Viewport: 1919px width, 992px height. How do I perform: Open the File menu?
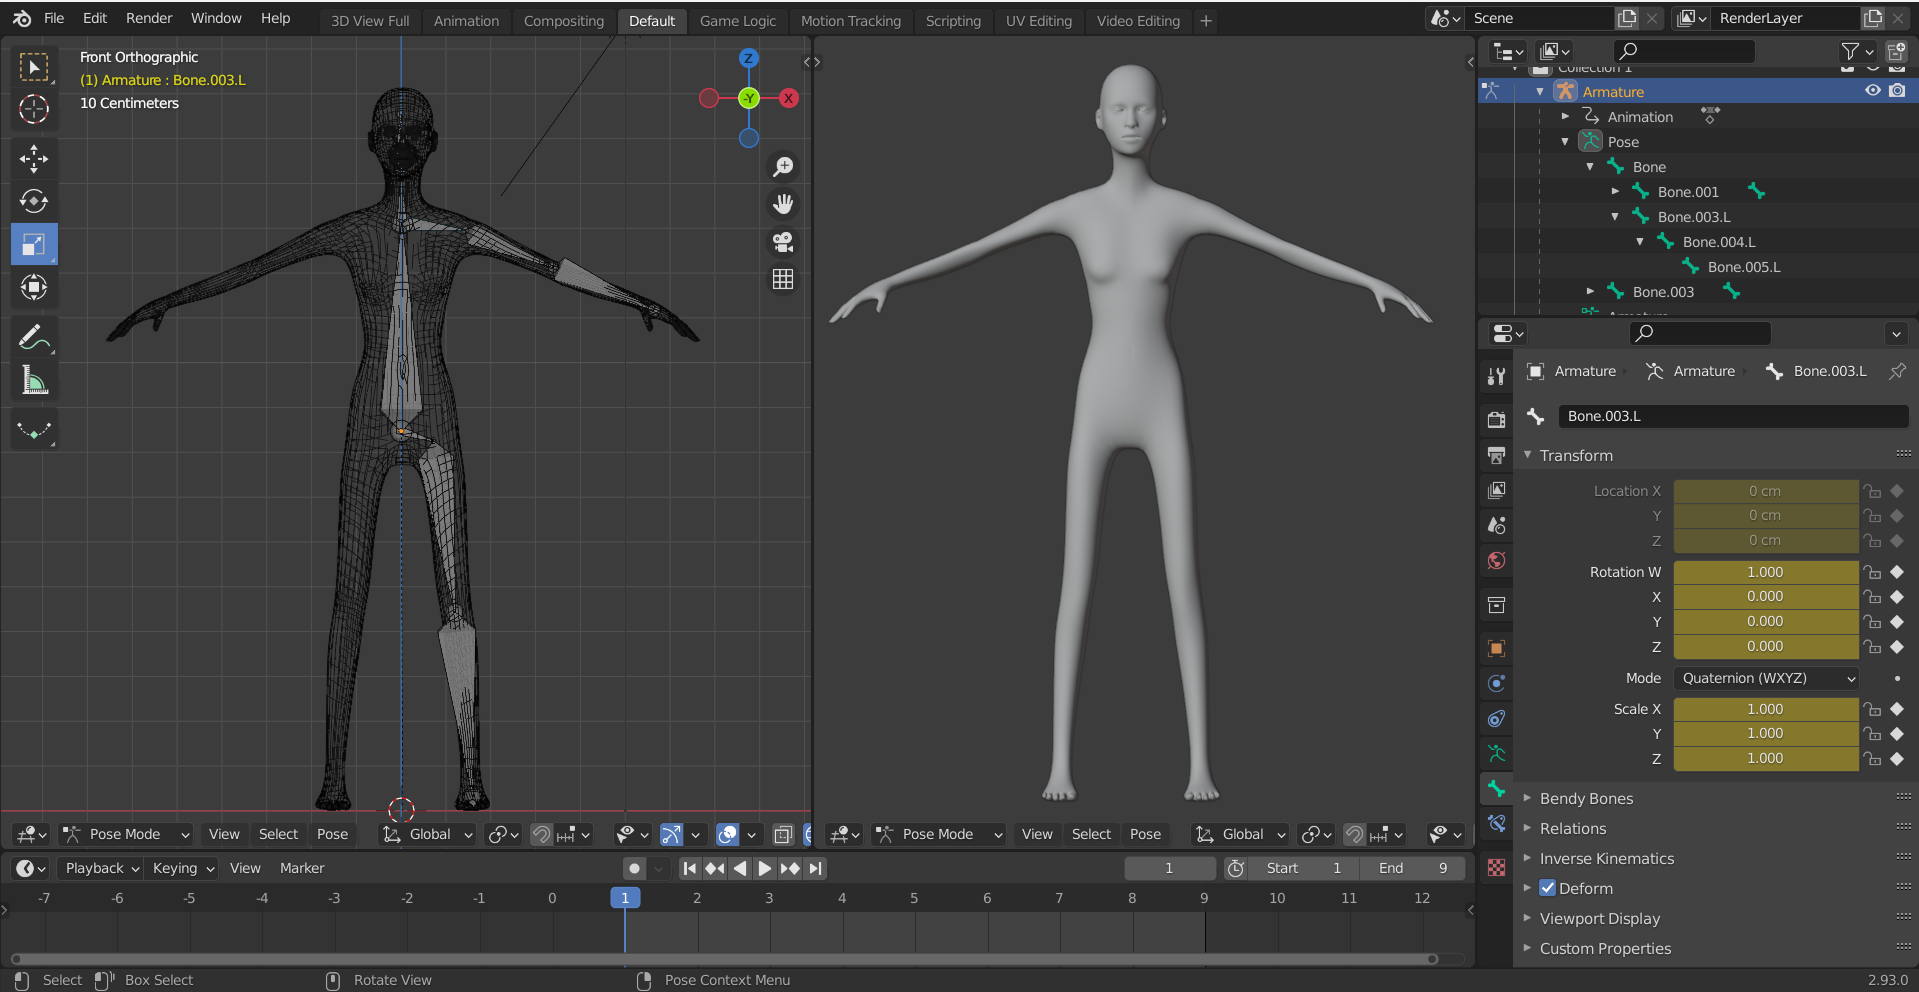coord(54,18)
